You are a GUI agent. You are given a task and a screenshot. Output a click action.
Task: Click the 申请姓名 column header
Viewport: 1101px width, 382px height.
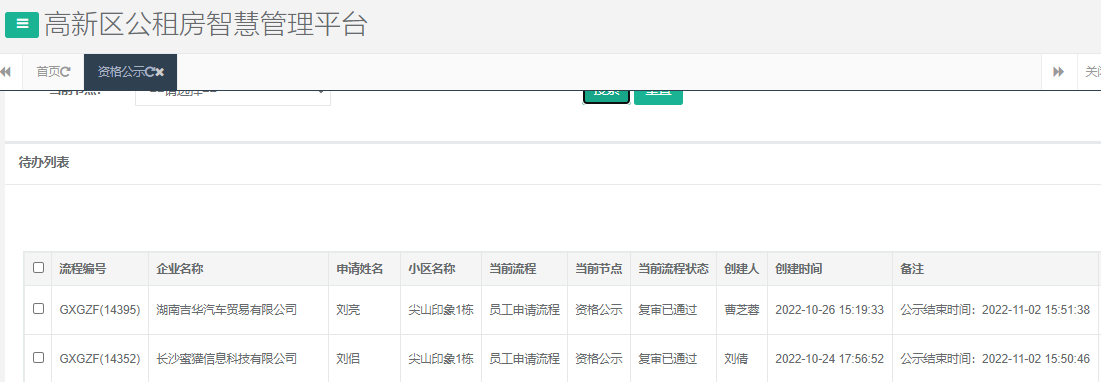click(360, 269)
